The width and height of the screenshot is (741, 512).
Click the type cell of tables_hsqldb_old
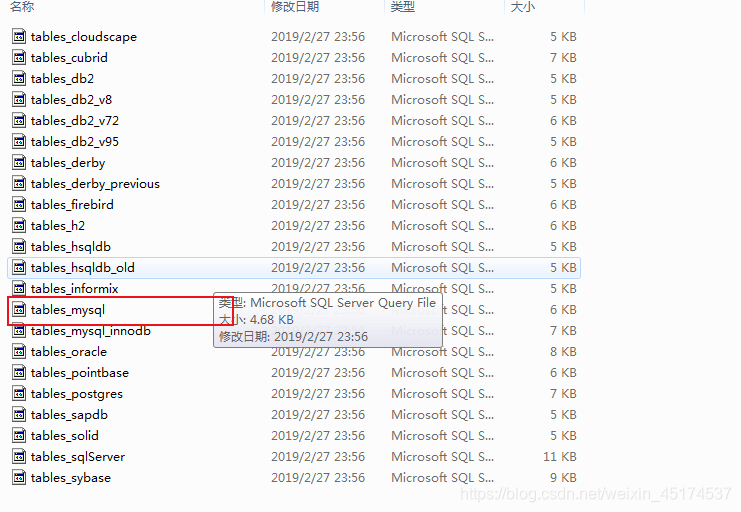pyautogui.click(x=442, y=268)
